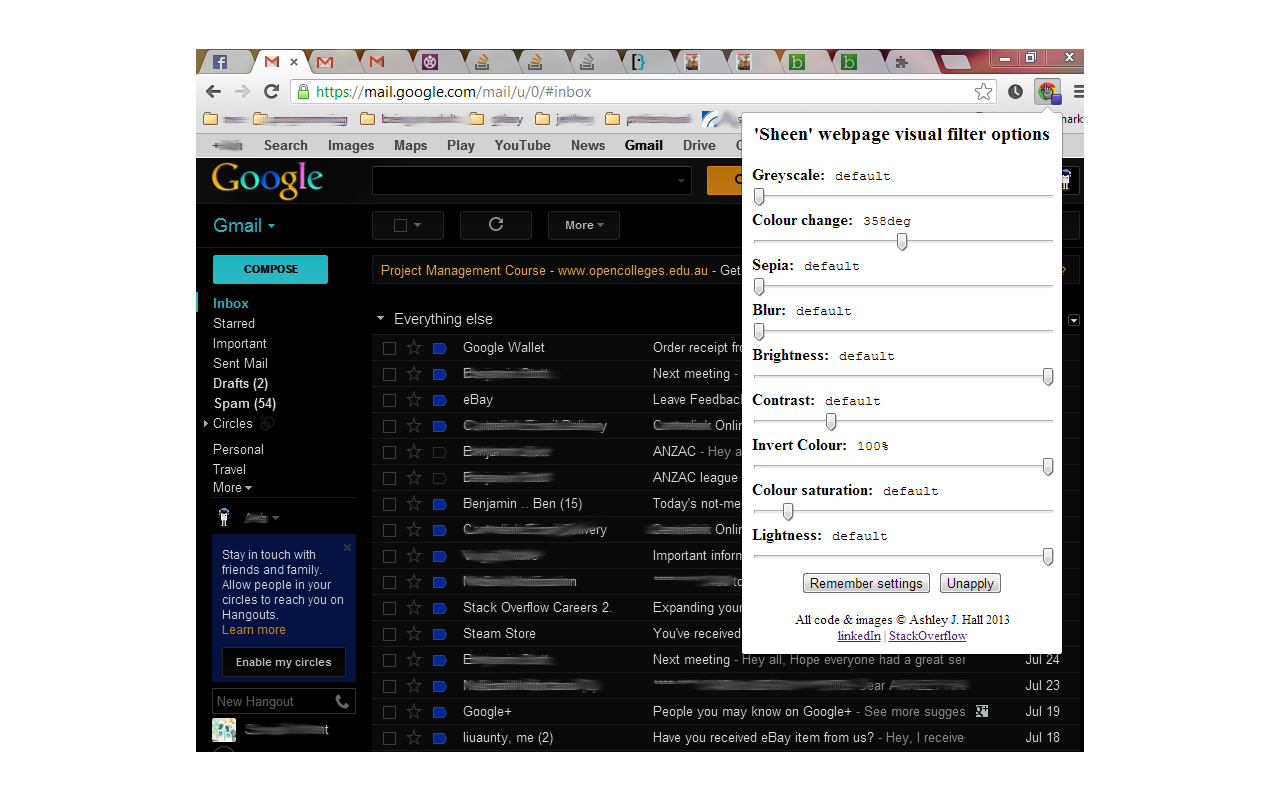The height and width of the screenshot is (800, 1280).
Task: Click importance marker on Benjamin .. Ben email
Action: pyautogui.click(x=439, y=504)
